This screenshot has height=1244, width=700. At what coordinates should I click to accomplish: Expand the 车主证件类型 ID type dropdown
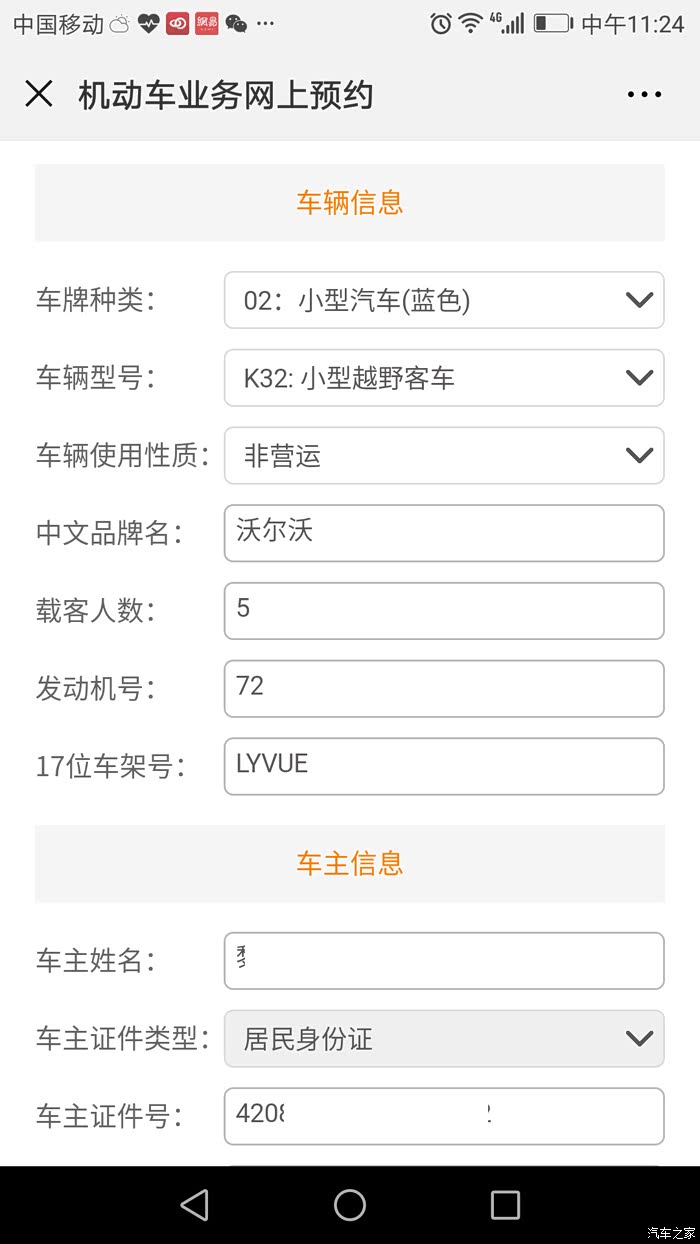[x=444, y=1039]
